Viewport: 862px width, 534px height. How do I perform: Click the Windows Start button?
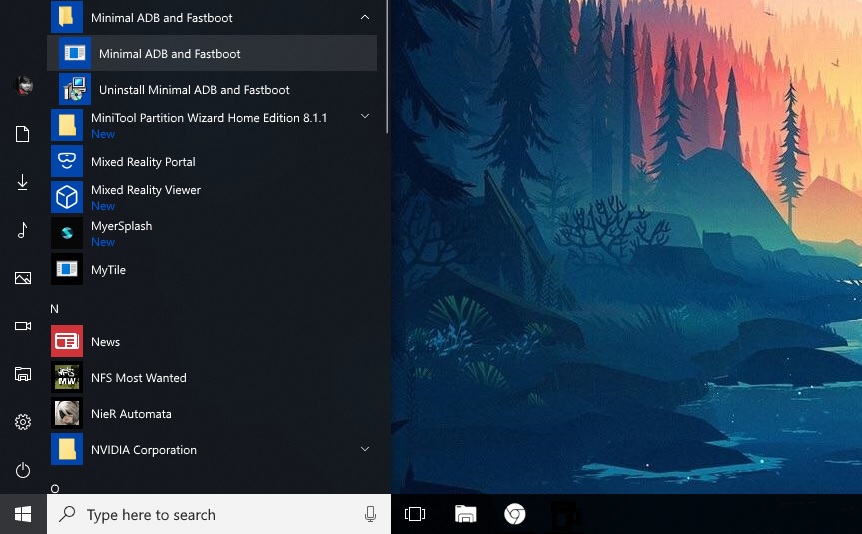23,514
